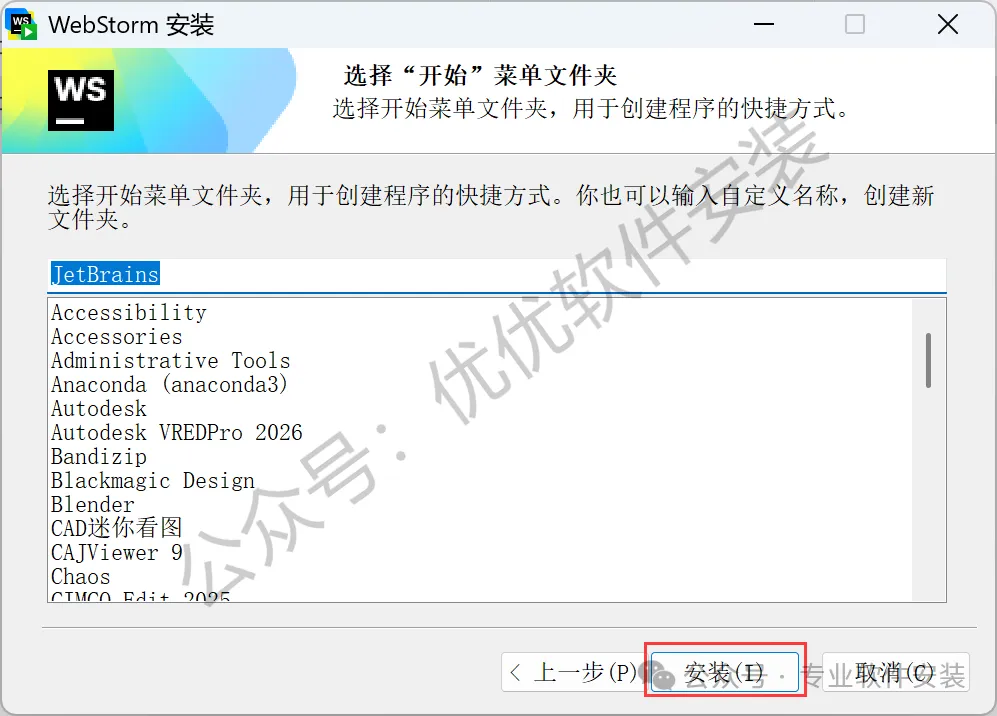The height and width of the screenshot is (716, 997).
Task: Click the folder list scrollbar thumb
Action: coord(928,360)
